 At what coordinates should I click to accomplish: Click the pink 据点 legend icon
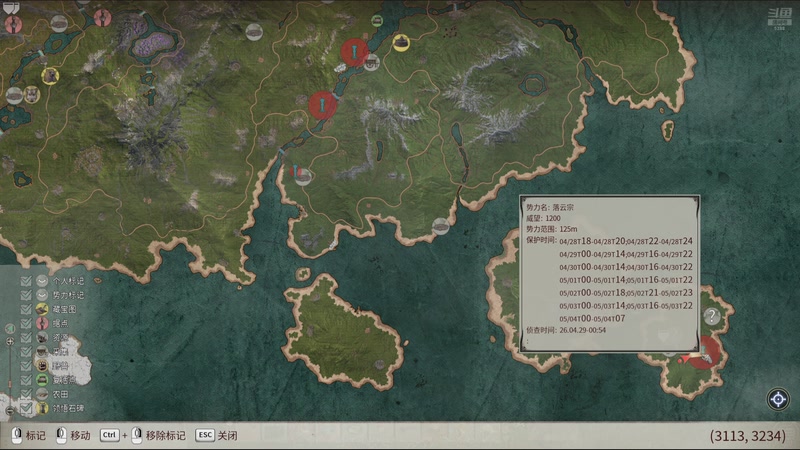click(42, 323)
